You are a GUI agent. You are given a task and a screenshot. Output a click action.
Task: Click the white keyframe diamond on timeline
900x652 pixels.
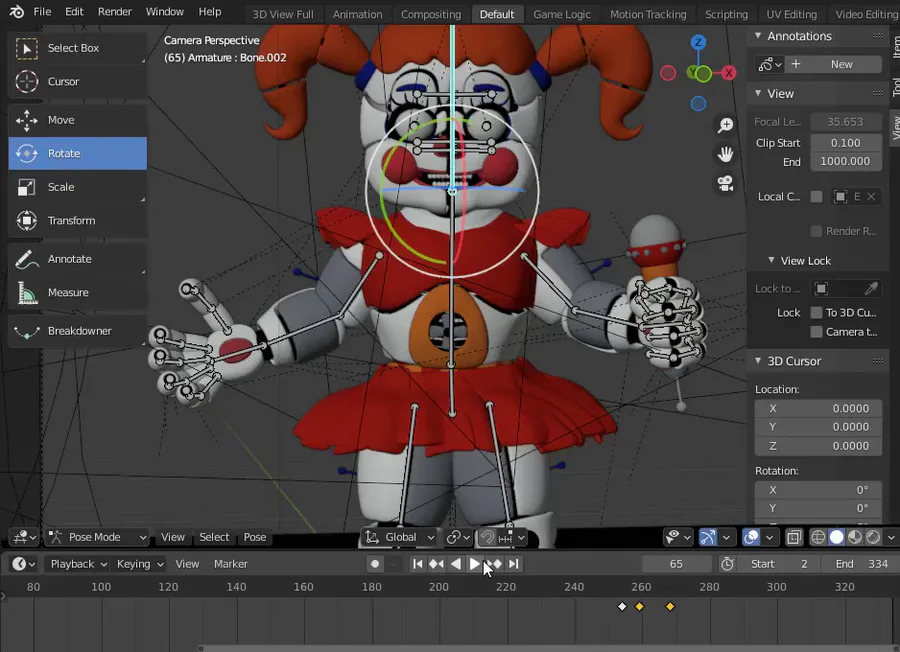(x=622, y=607)
